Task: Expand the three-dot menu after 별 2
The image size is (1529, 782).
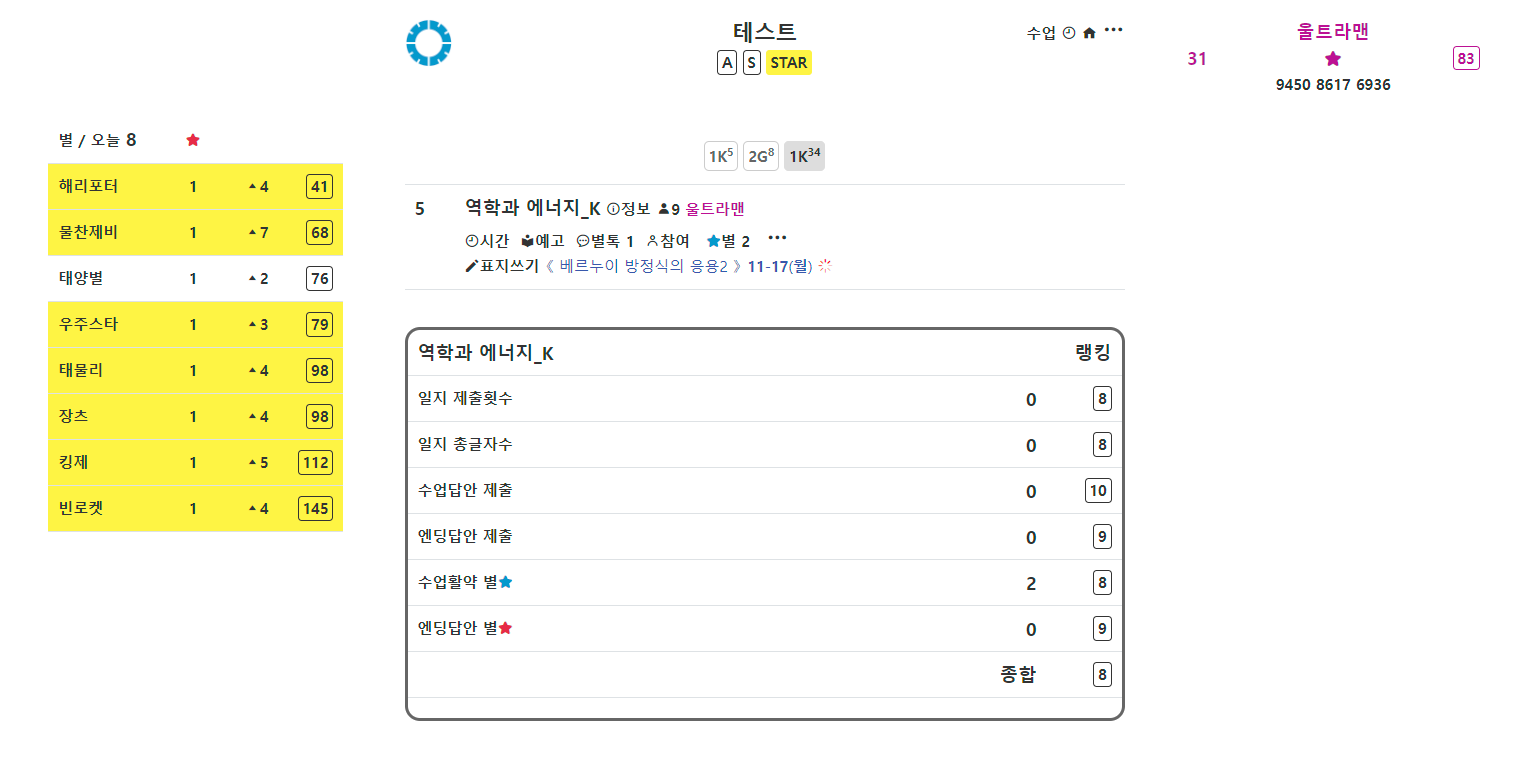Action: click(x=777, y=238)
